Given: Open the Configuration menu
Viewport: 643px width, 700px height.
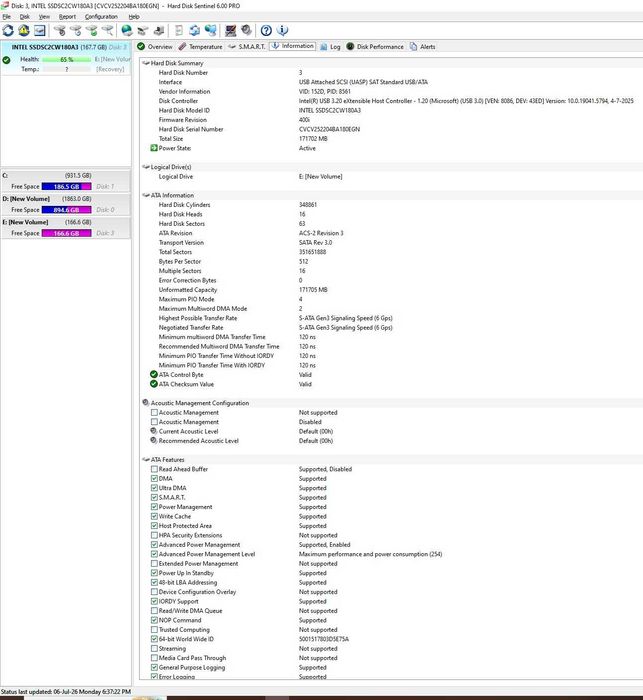Looking at the screenshot, I should coord(101,17).
